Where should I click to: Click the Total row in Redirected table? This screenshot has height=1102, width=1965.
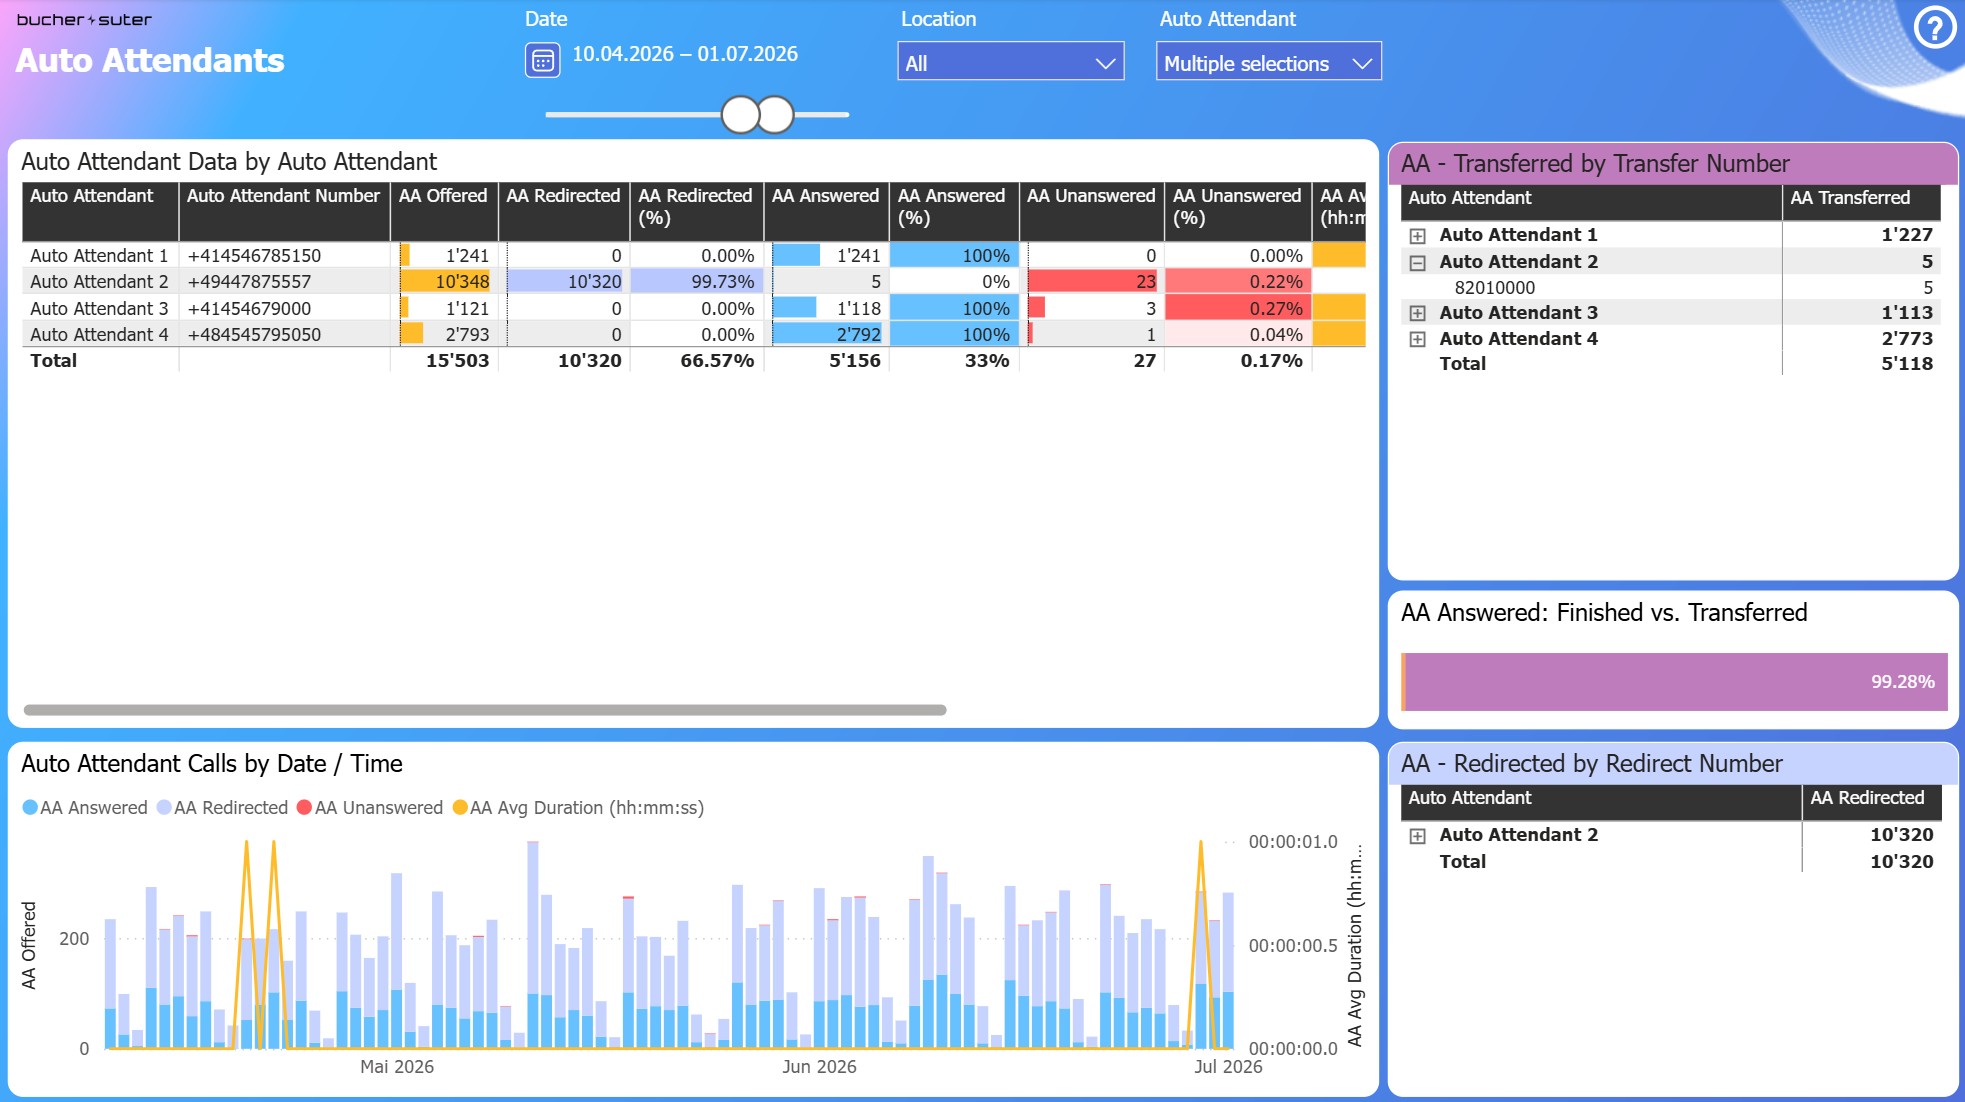click(1670, 862)
